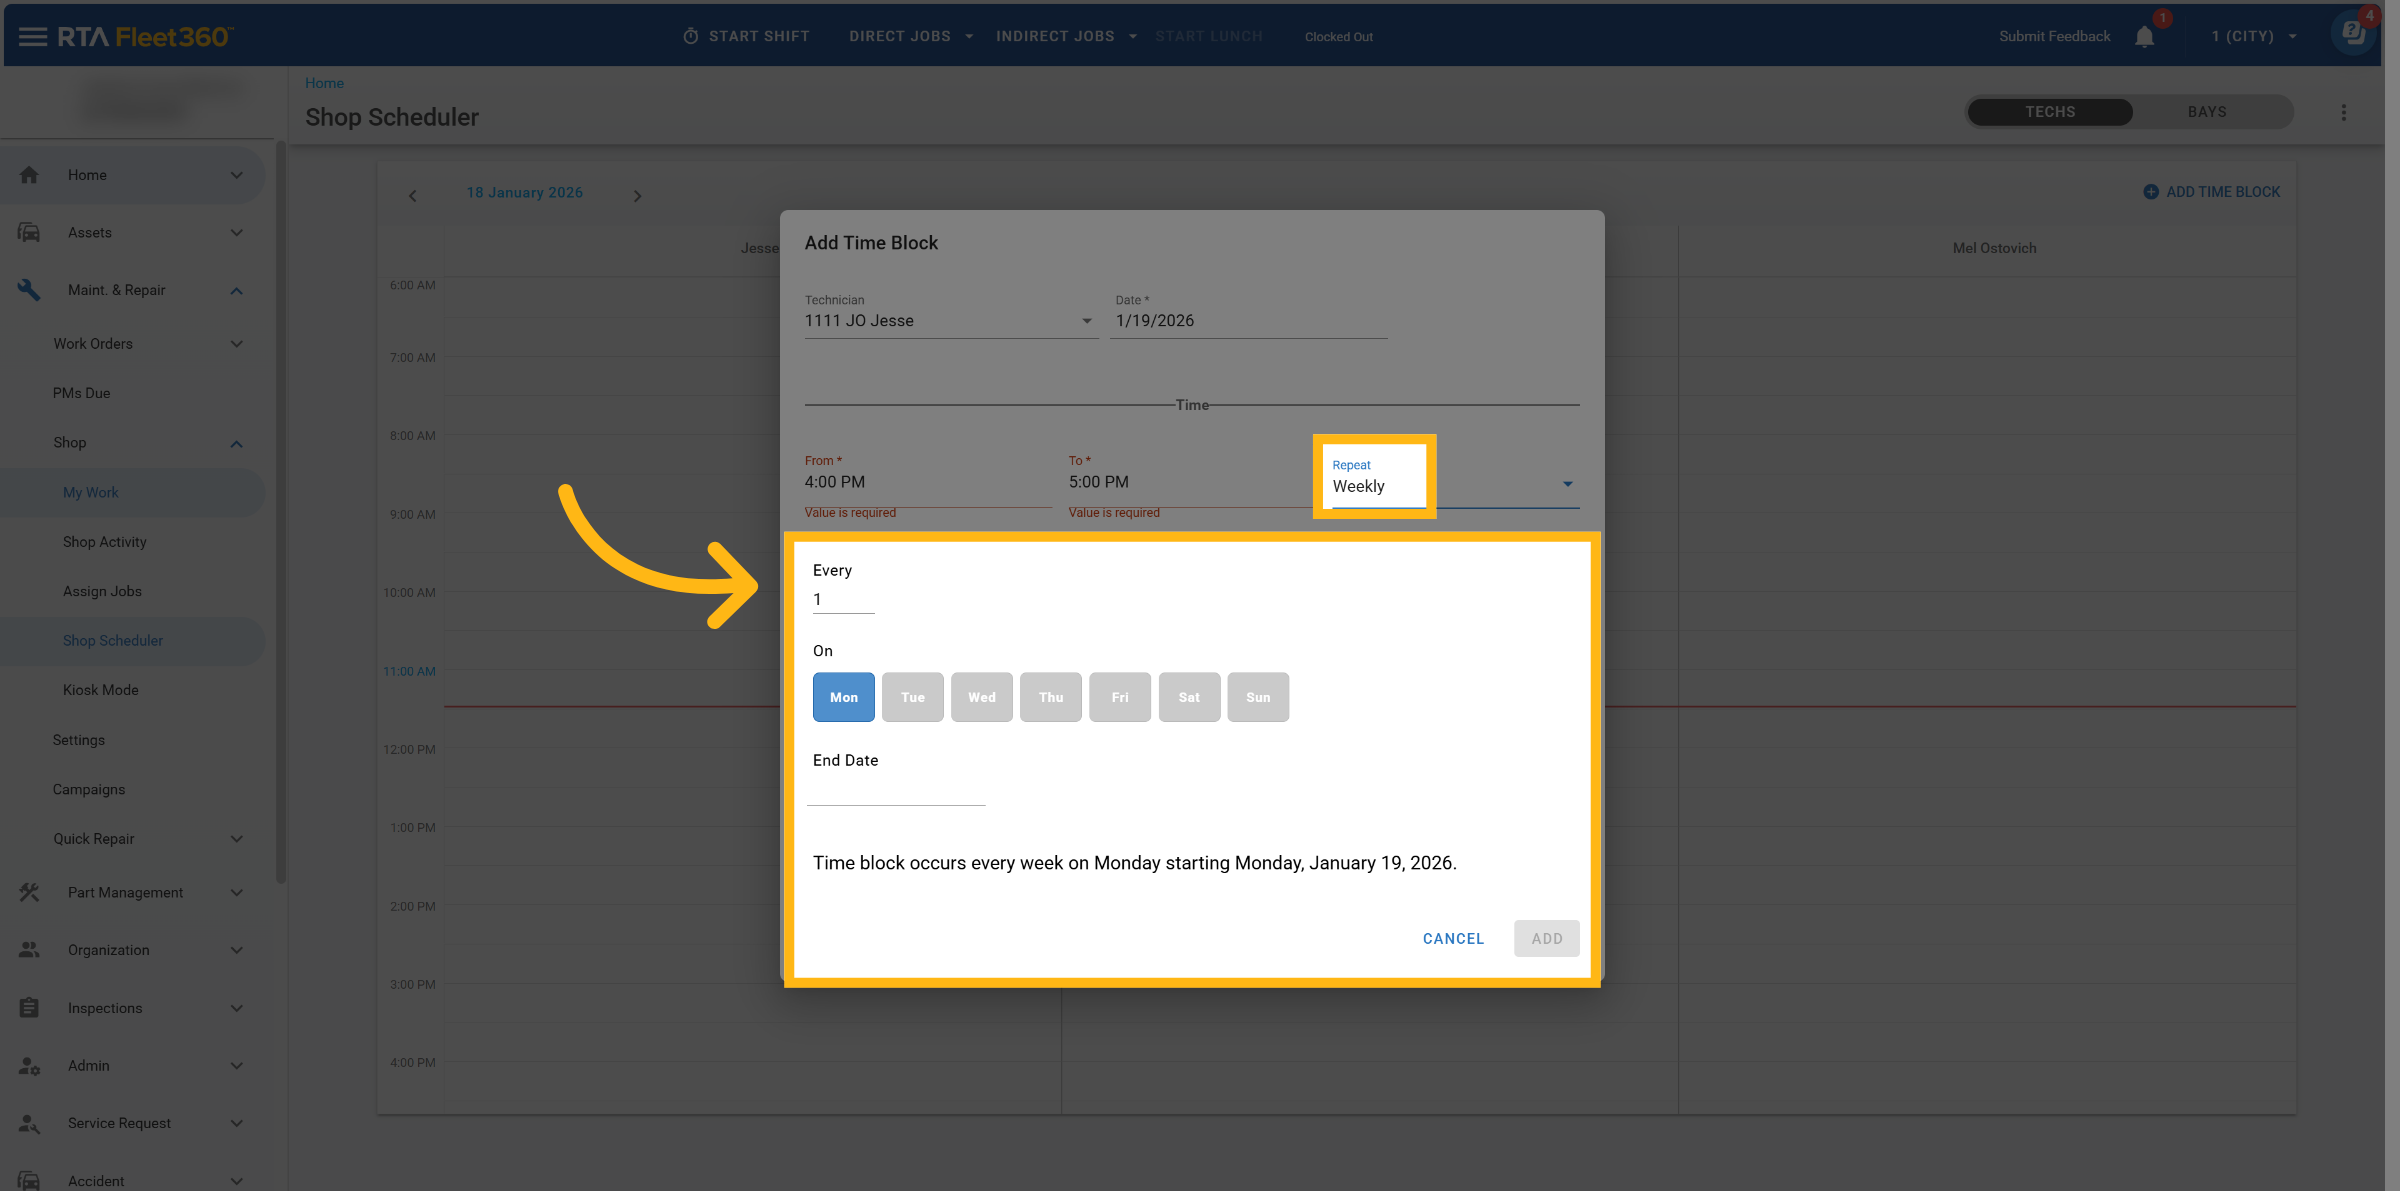
Task: Click the notifications bell icon
Action: click(2144, 37)
